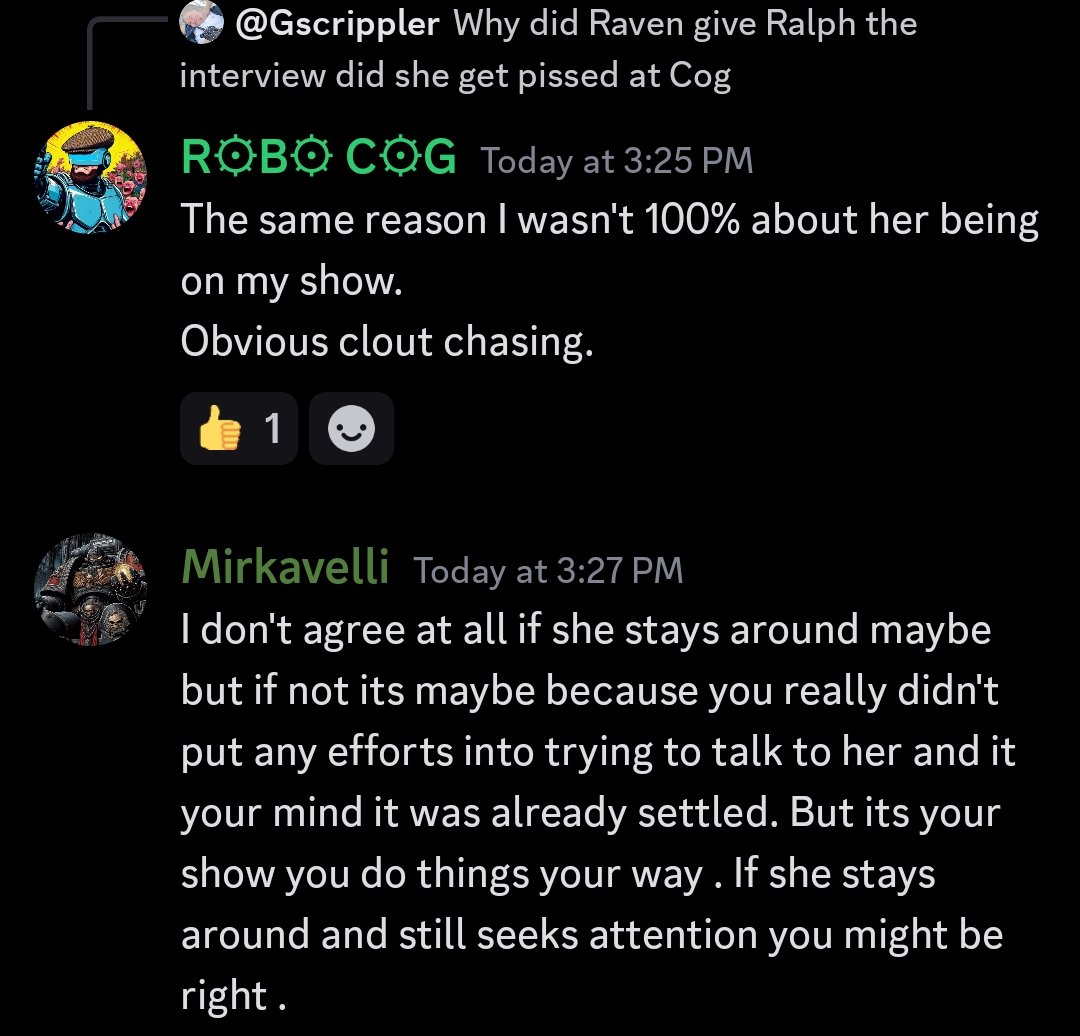Open the @Gscrippler mention in the reply
Viewport: 1080px width, 1036px height.
pos(337,24)
